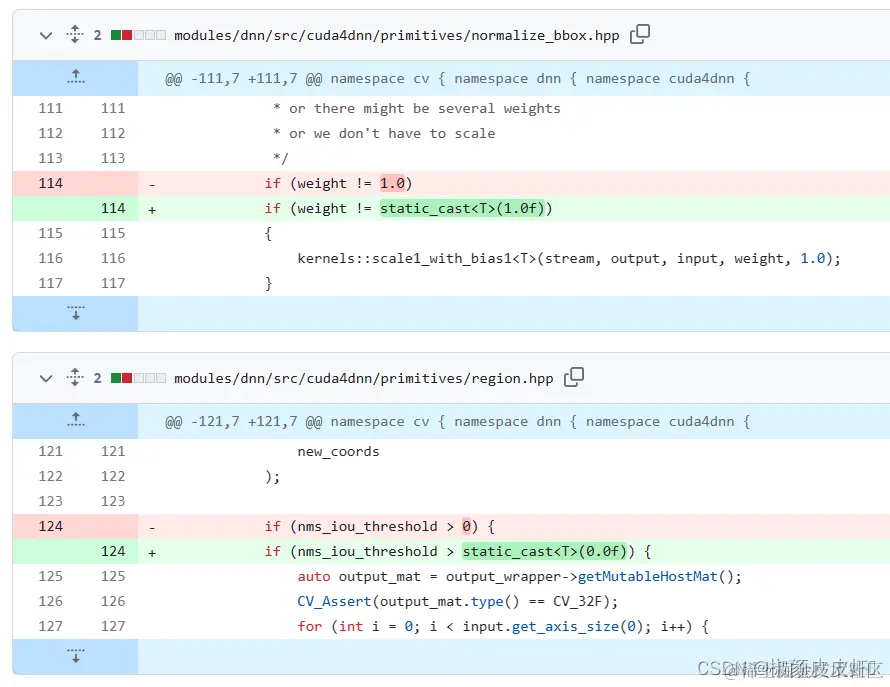Click the getMutableHostMat call
Viewport: 890px width, 687px height.
648,576
